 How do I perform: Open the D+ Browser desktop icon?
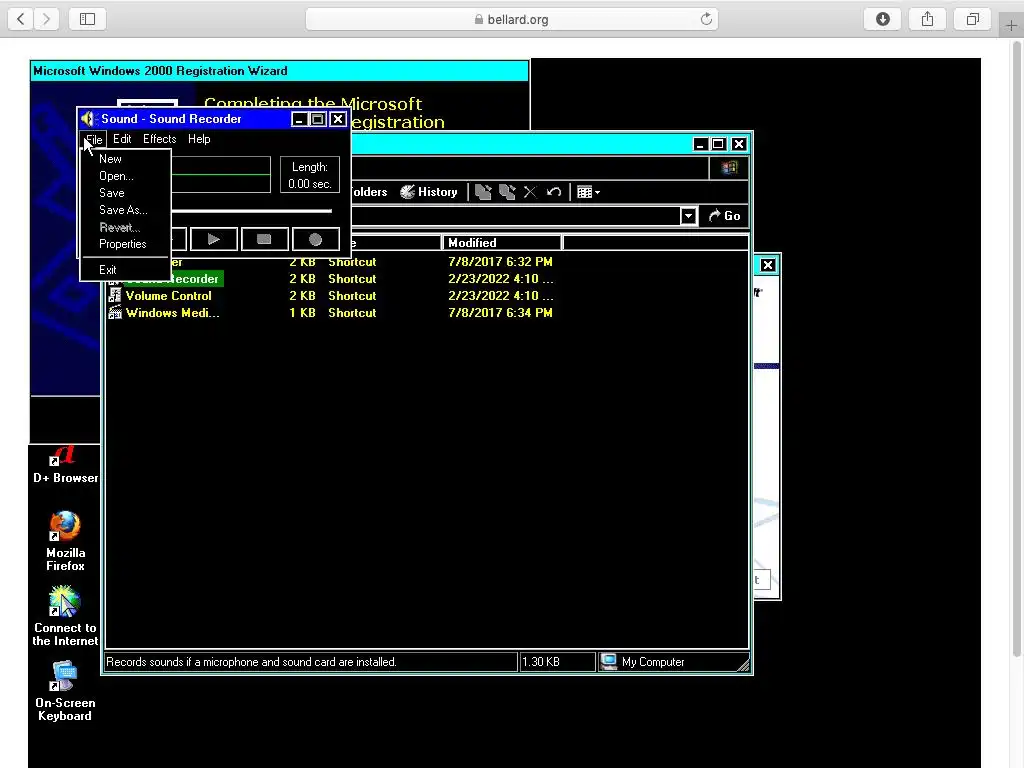coord(65,465)
